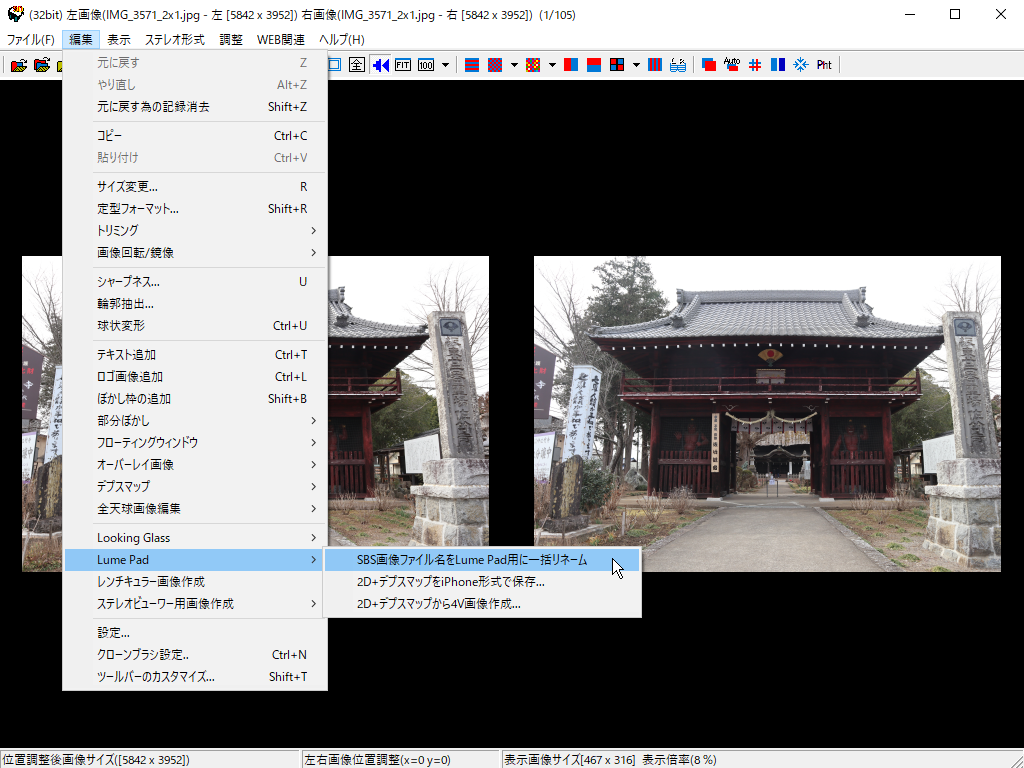This screenshot has width=1024, height=768.
Task: Expand the 部分ぼかし submenu
Action: (x=195, y=421)
